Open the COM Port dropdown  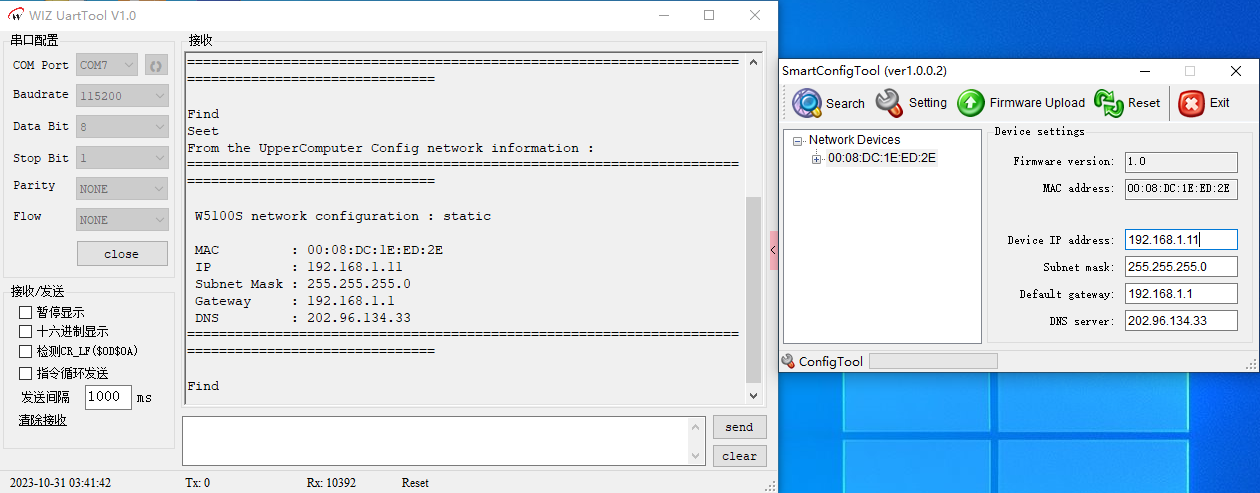(x=107, y=65)
